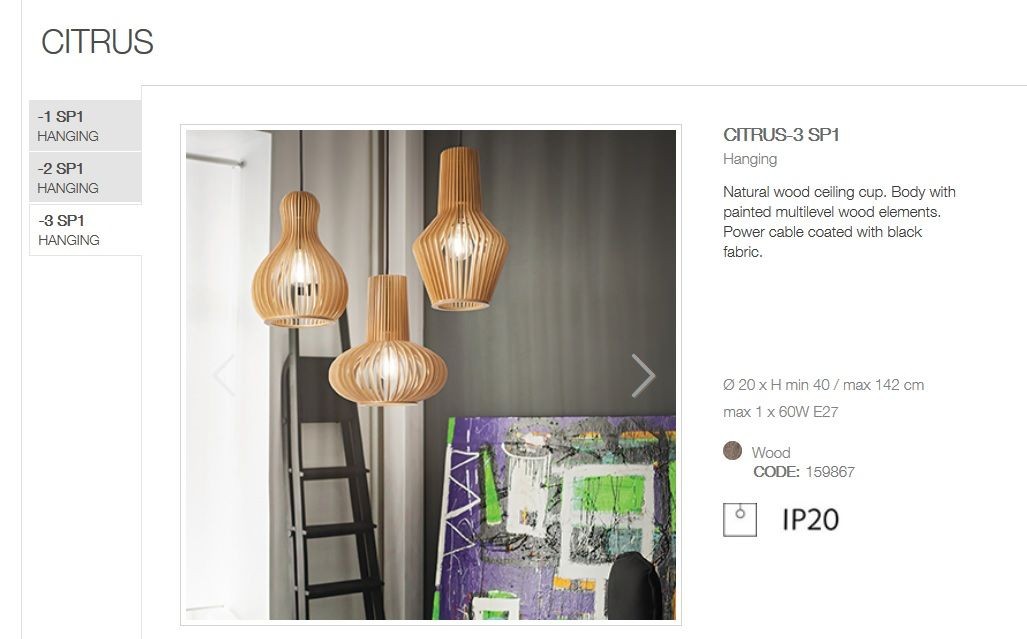Select the -3 SP1 Hanging tab
Viewport: 1027px width, 639px height.
pos(85,230)
